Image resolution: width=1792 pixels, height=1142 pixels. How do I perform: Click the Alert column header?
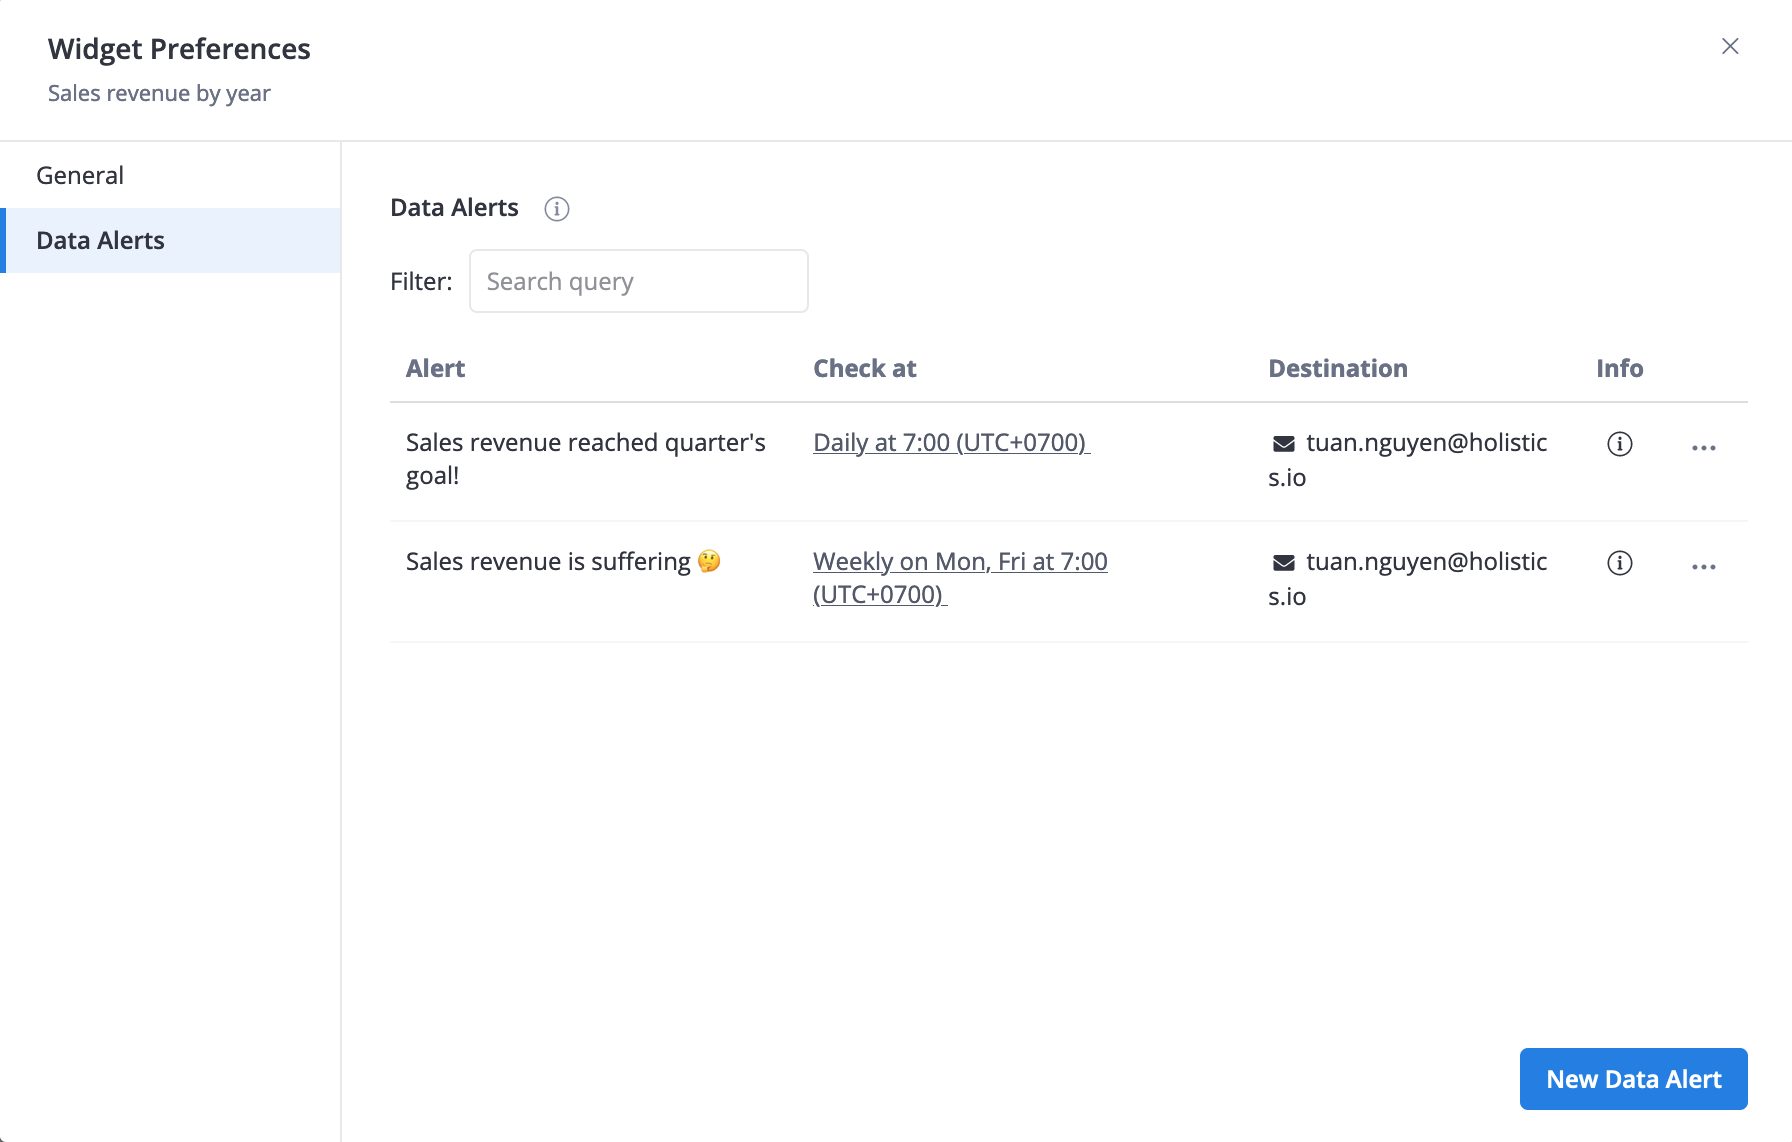click(435, 368)
